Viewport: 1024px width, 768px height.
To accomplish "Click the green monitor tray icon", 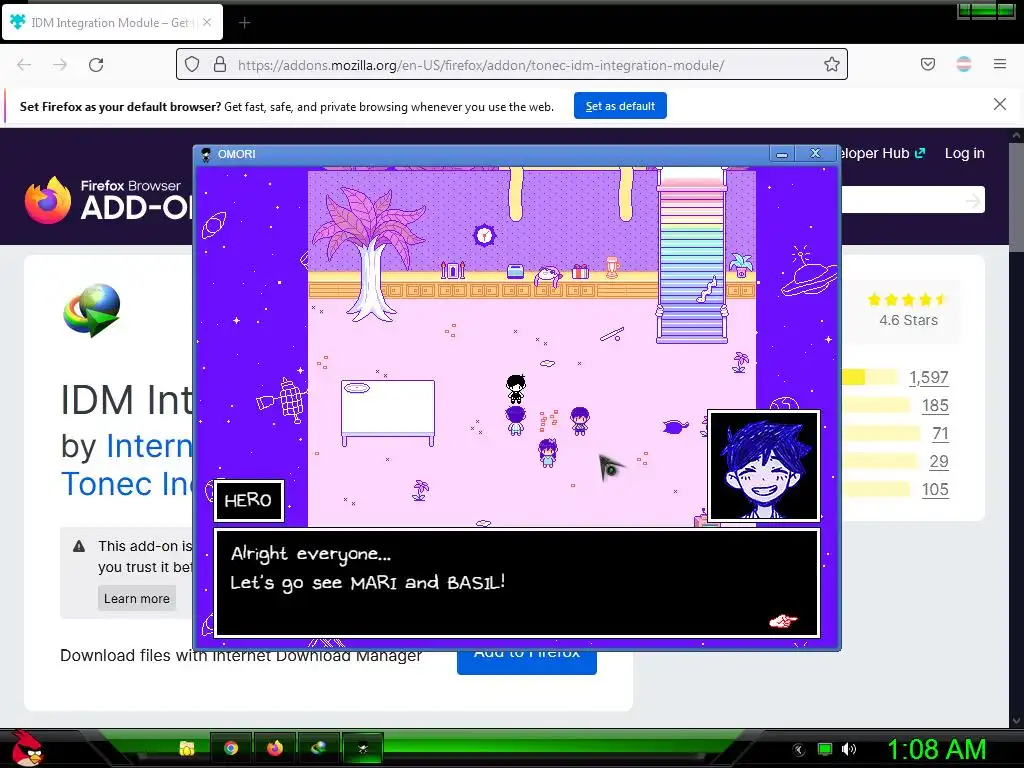I will (x=825, y=750).
